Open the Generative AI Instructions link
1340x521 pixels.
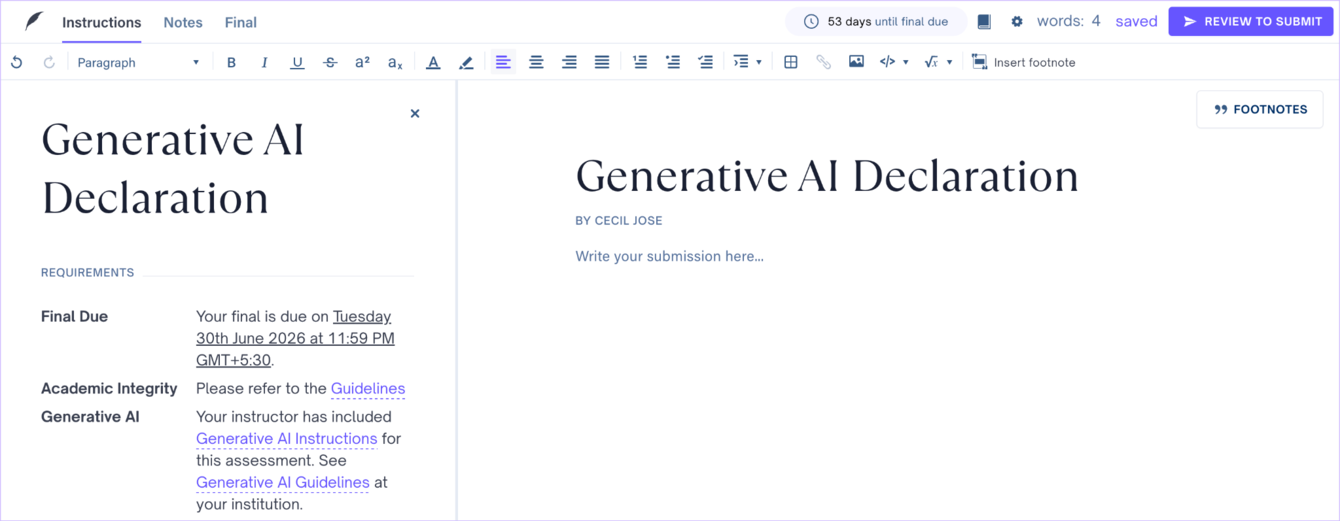(287, 438)
